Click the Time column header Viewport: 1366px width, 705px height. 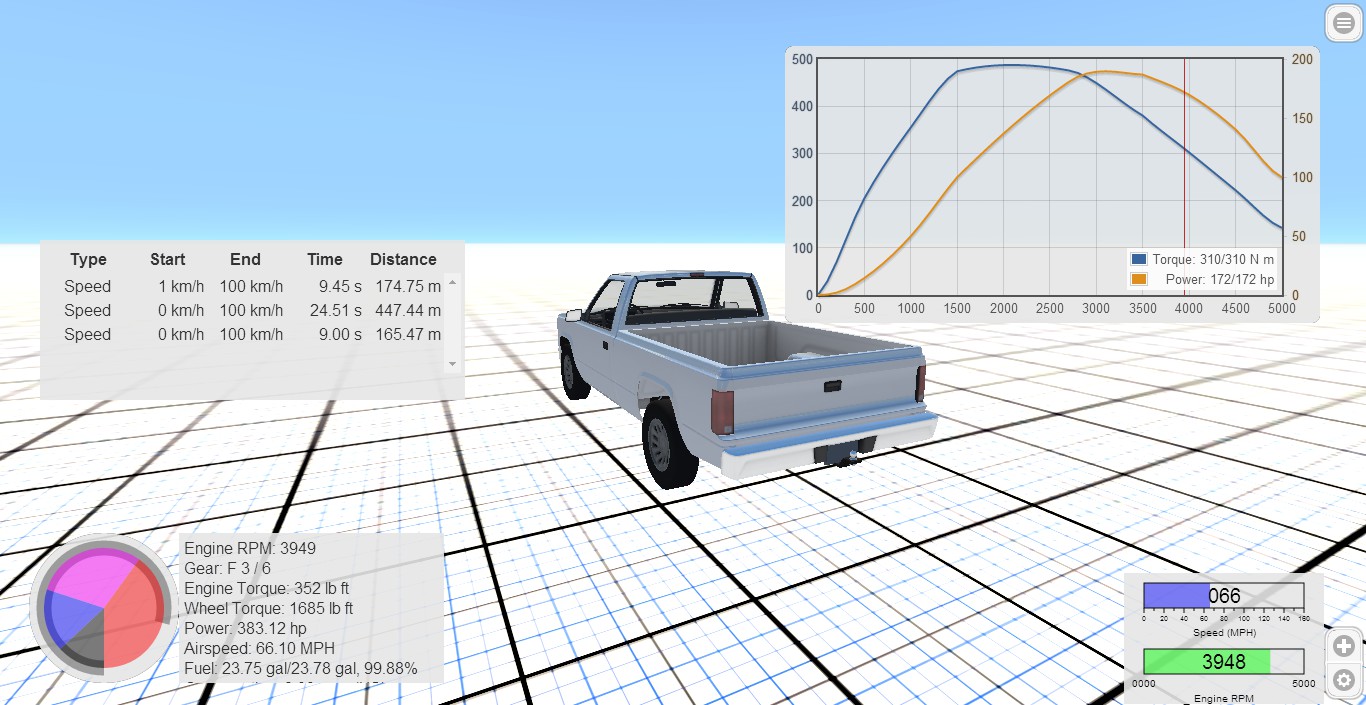(325, 259)
